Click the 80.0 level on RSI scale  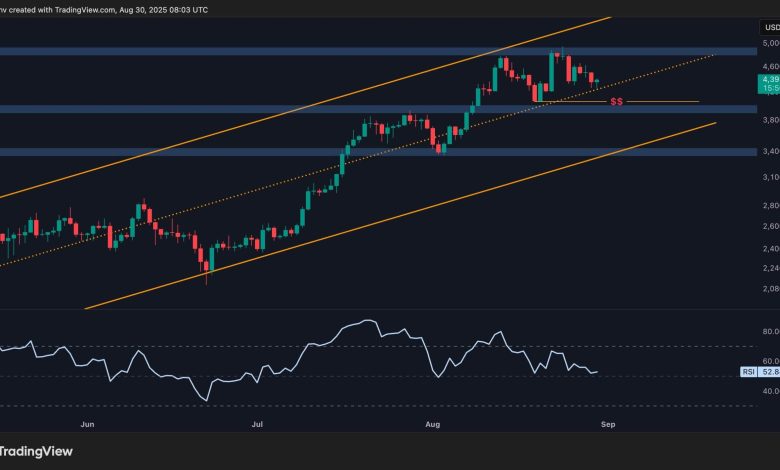(771, 332)
